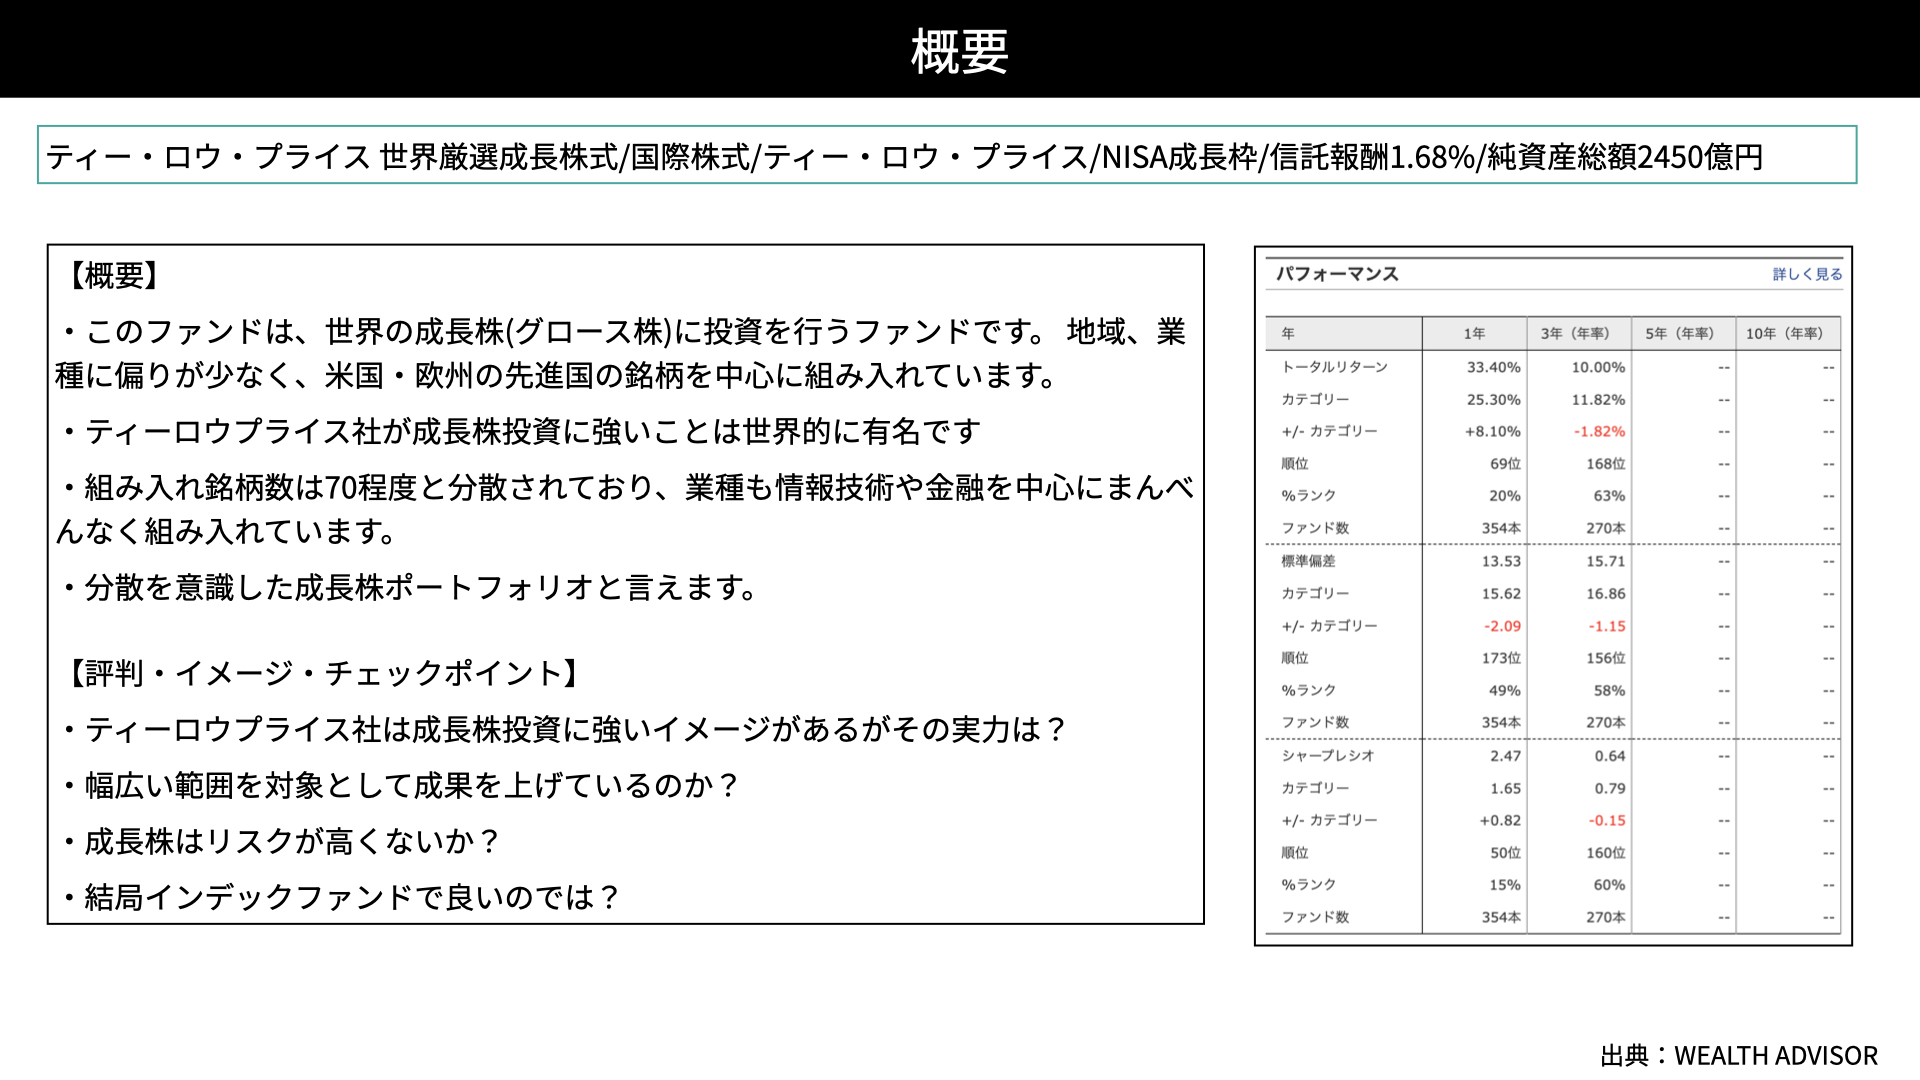Click the パフォーマンス panel heading
This screenshot has height=1080, width=1920.
tap(1337, 274)
